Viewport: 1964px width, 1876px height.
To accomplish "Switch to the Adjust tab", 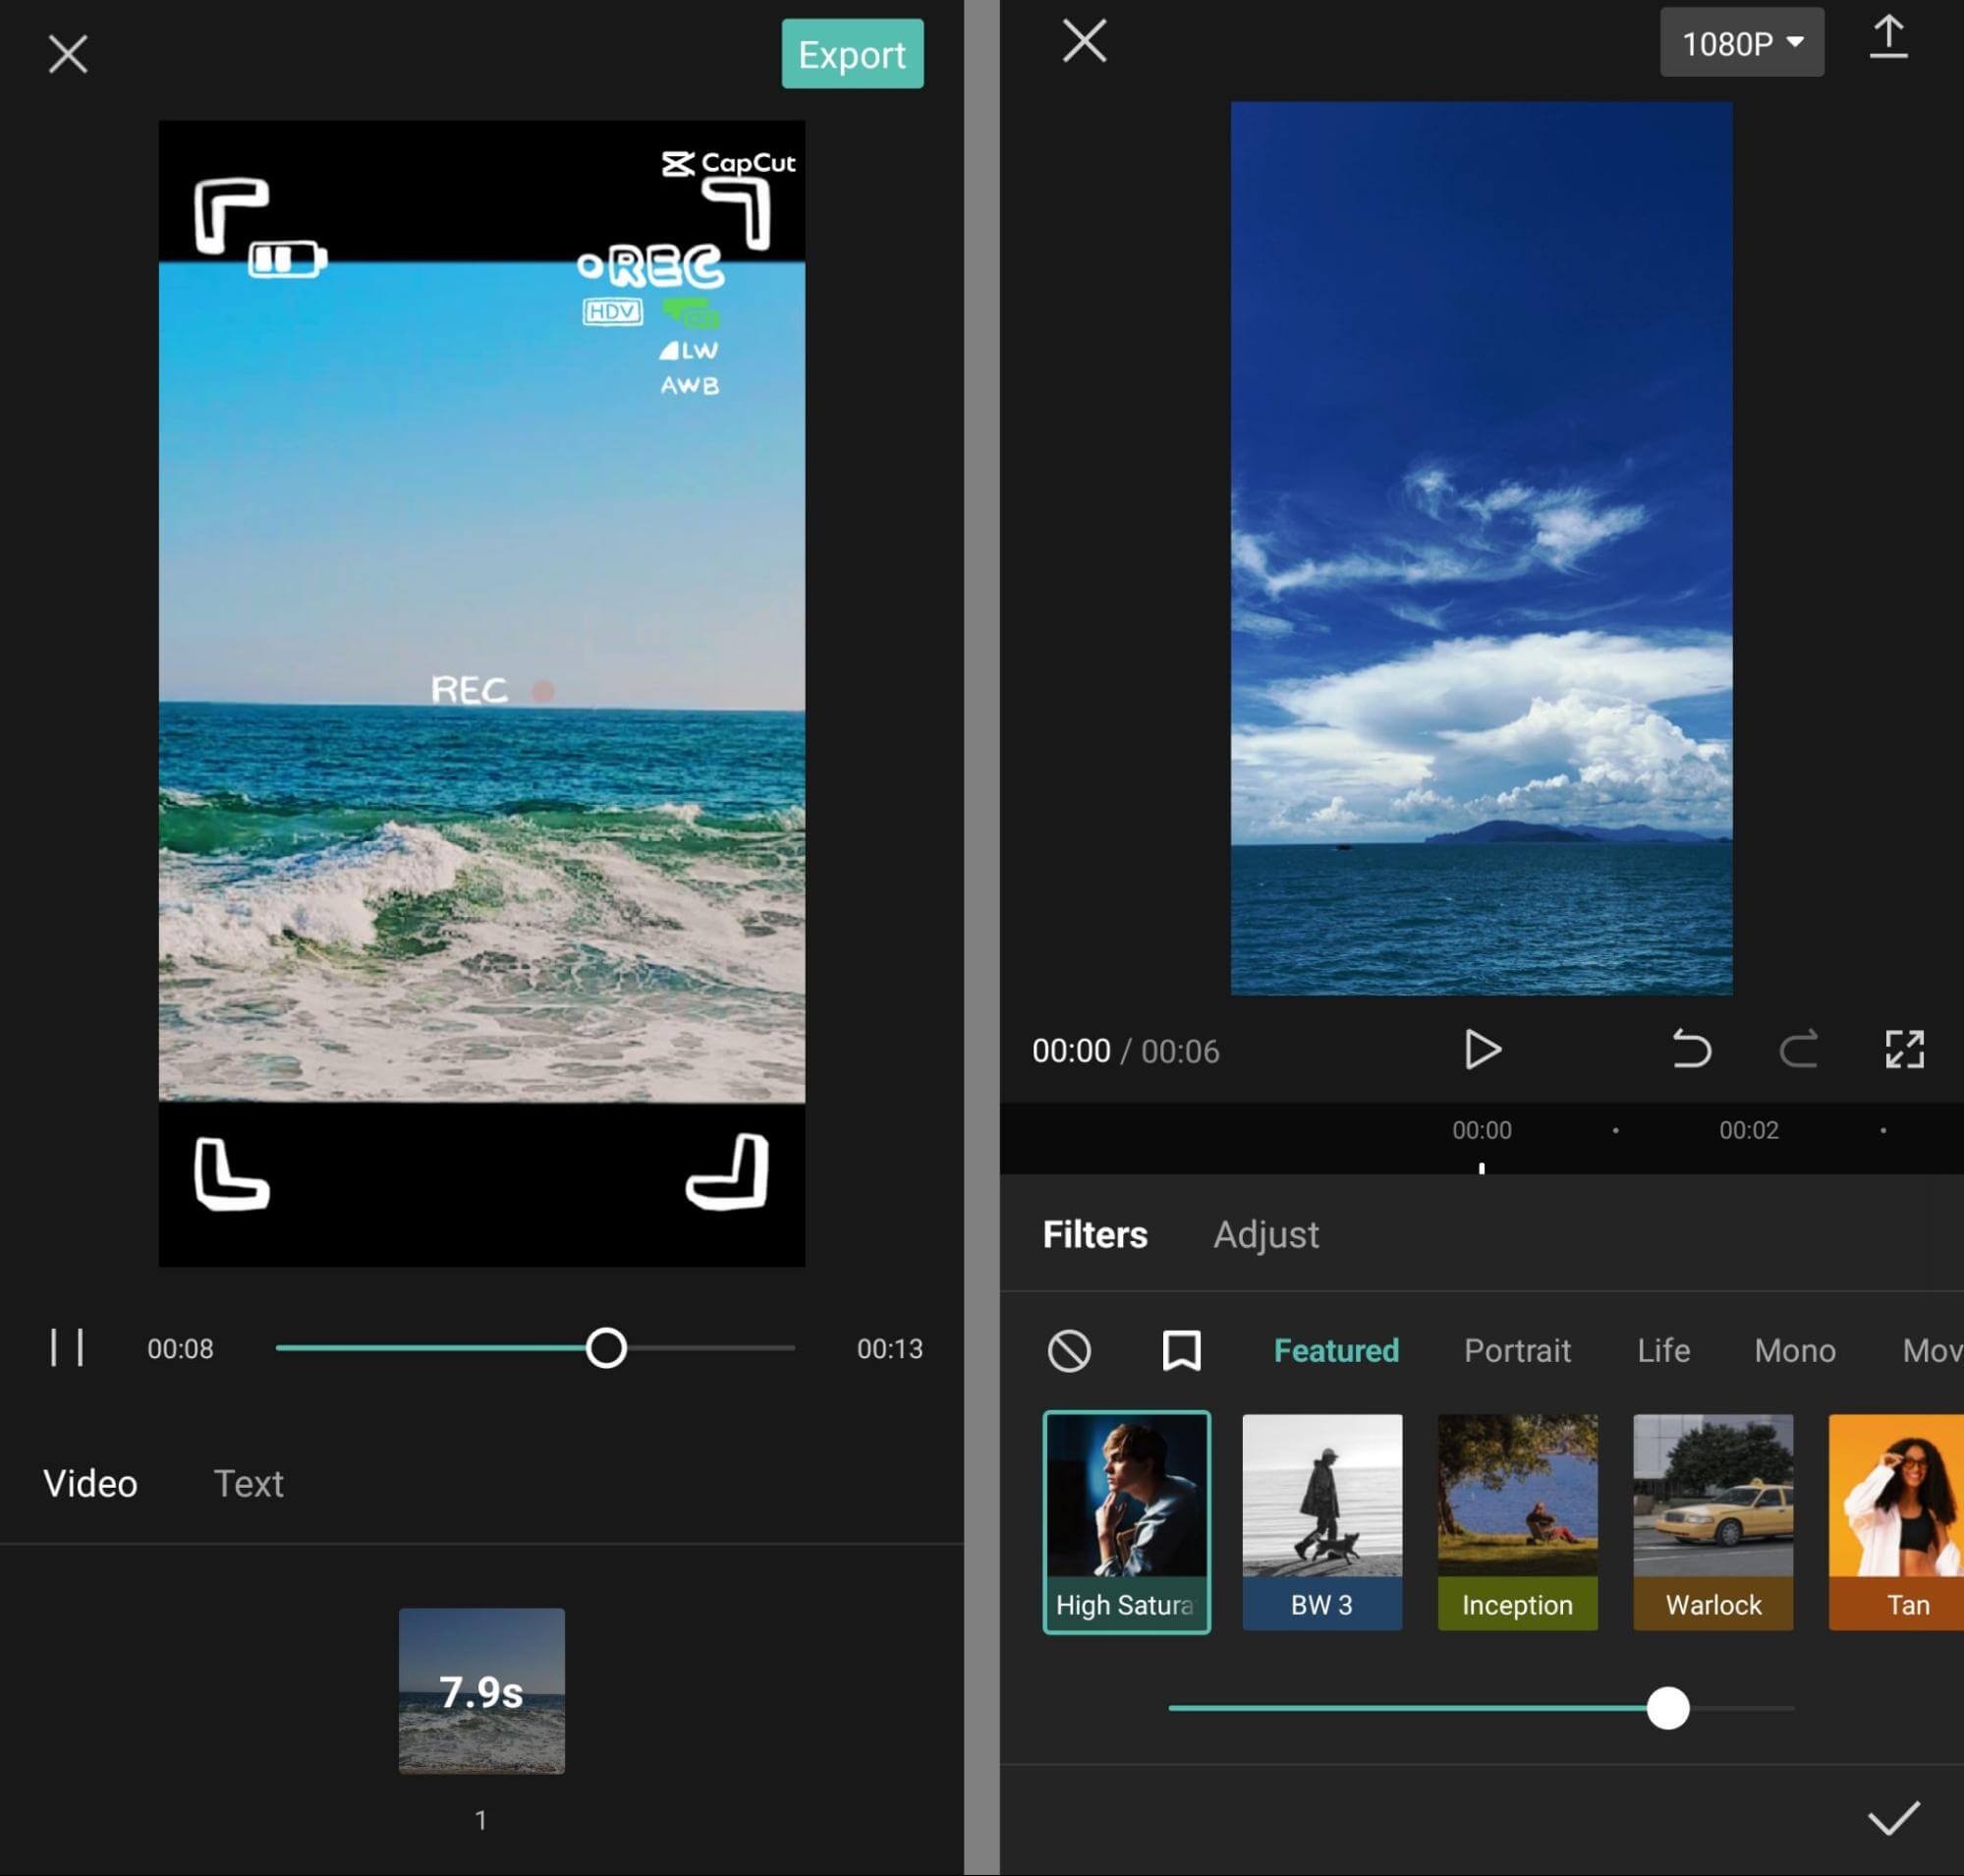I will [1266, 1234].
